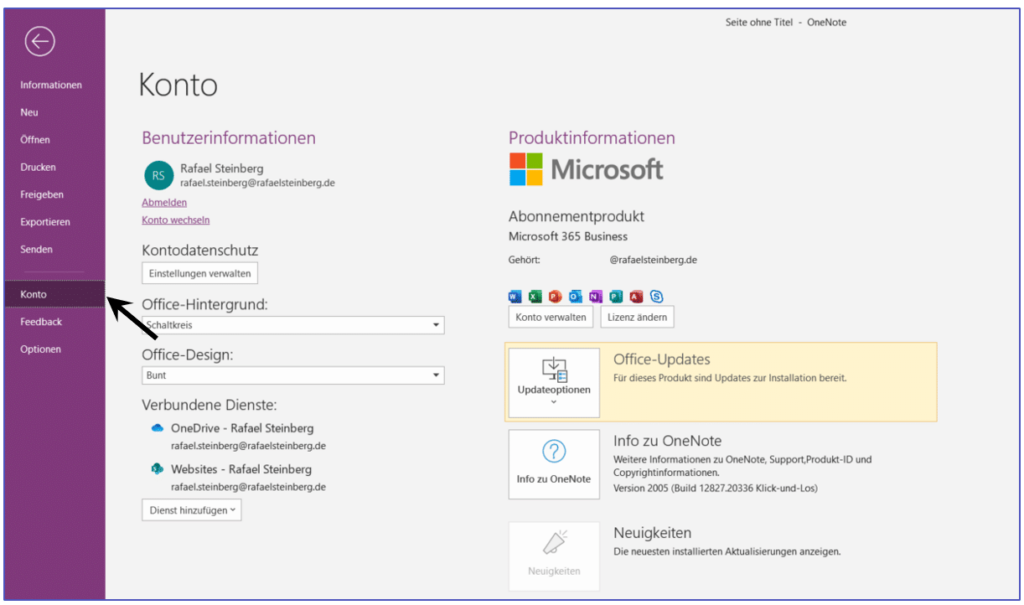
Task: Click the Konto wechseln link
Action: tap(176, 220)
